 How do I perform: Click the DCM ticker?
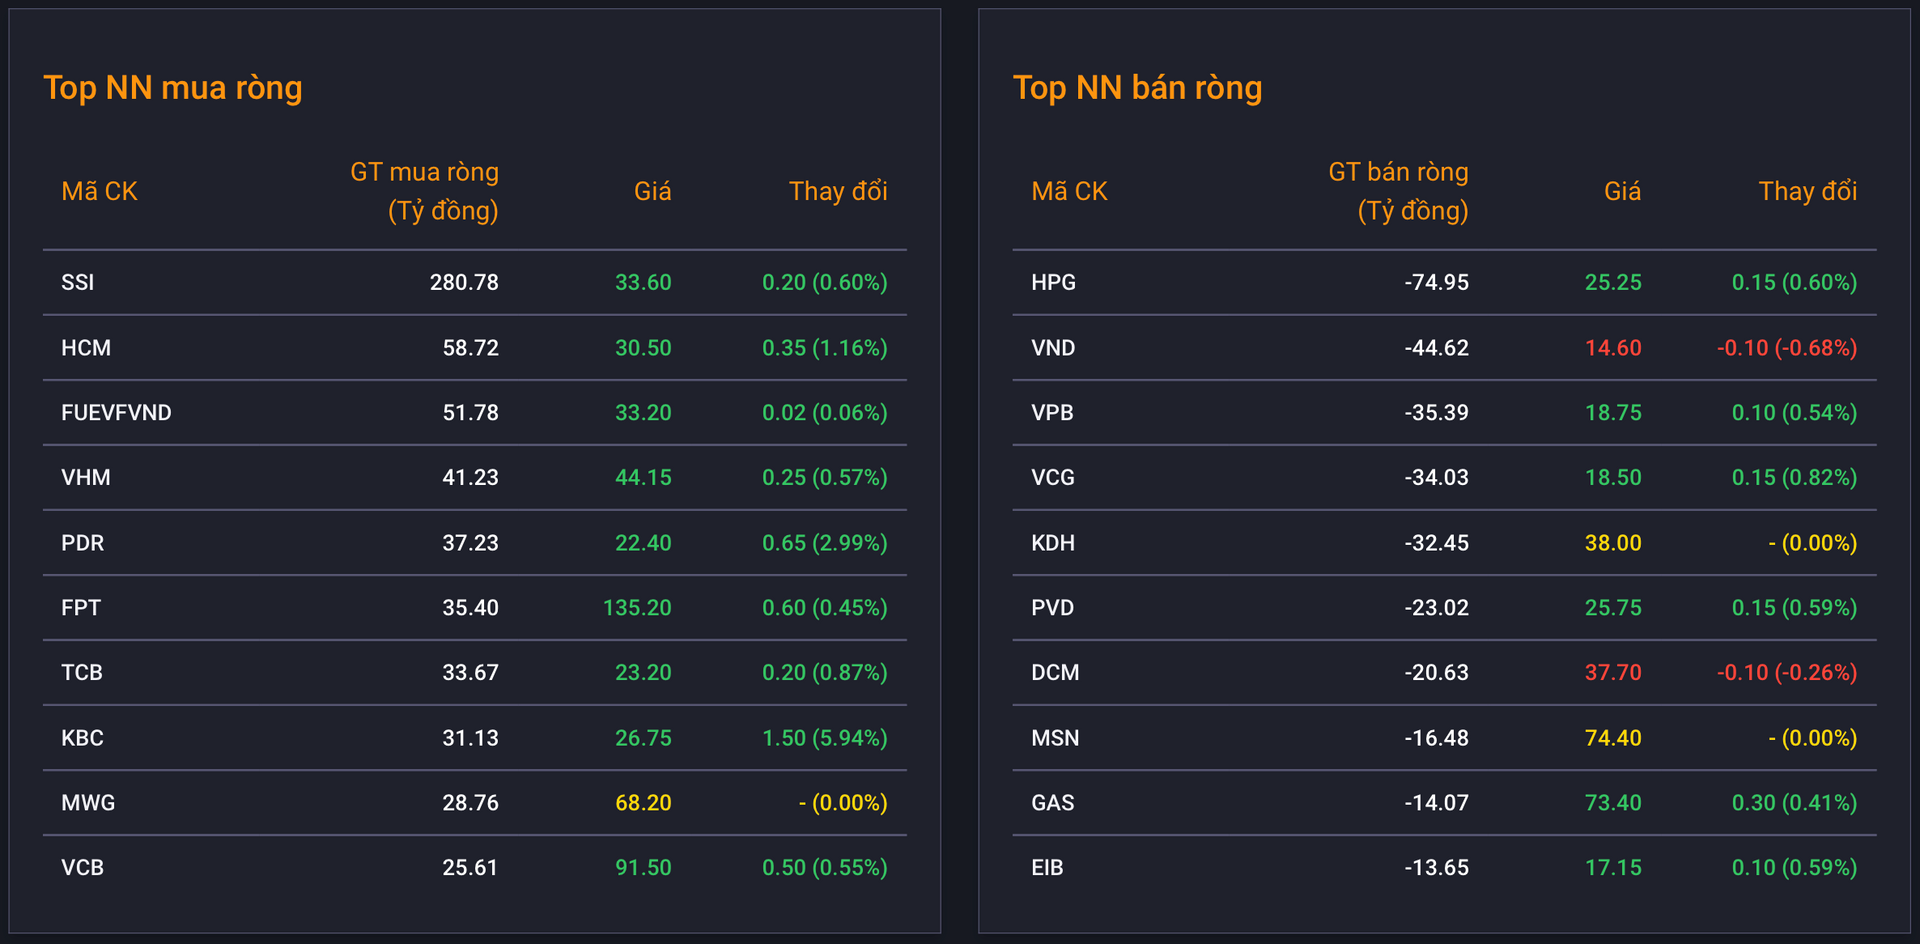click(x=1056, y=673)
